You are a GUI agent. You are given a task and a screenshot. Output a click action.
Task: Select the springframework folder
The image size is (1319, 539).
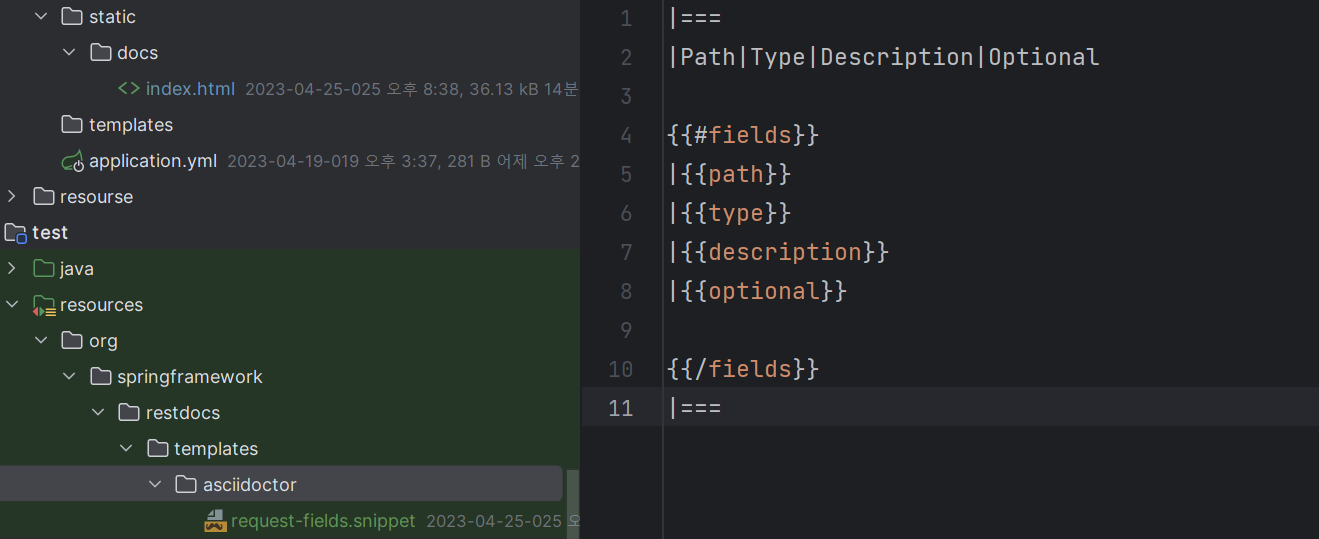190,376
